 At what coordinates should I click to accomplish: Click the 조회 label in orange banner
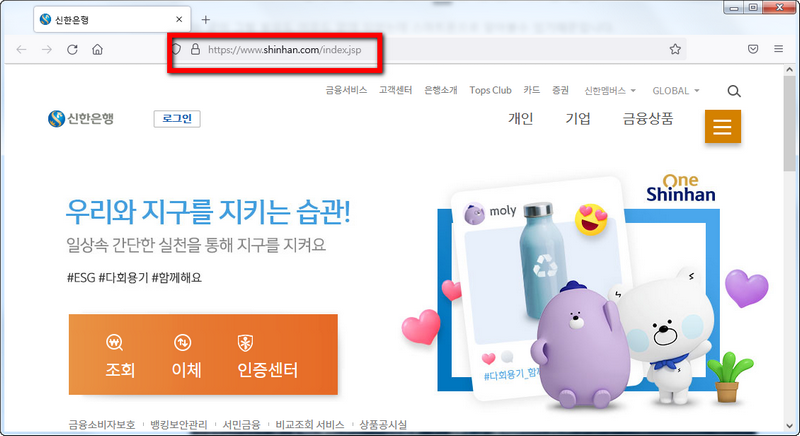click(x=120, y=370)
